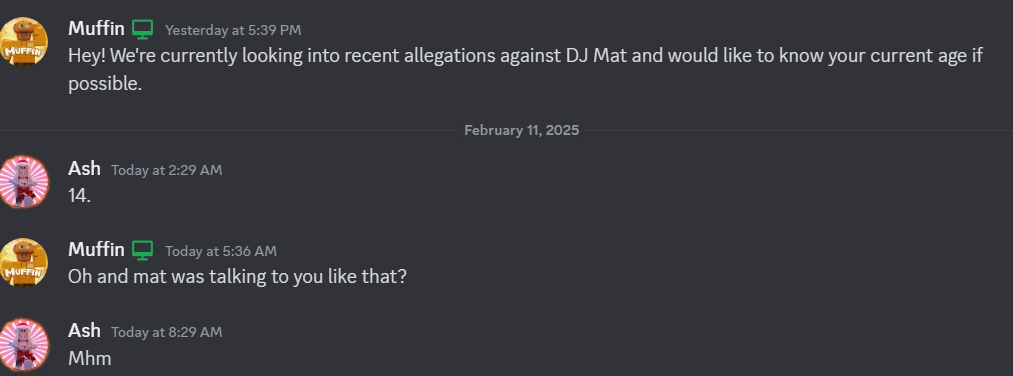Image resolution: width=1013 pixels, height=376 pixels.
Task: Open Muffin's avatar beside the 5:39 PM message
Action: click(x=24, y=42)
